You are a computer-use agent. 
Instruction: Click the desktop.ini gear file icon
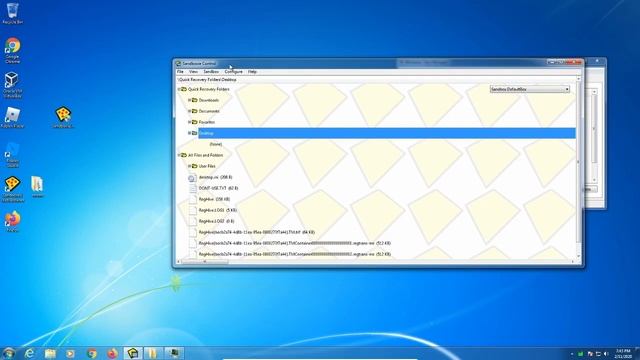(x=192, y=178)
